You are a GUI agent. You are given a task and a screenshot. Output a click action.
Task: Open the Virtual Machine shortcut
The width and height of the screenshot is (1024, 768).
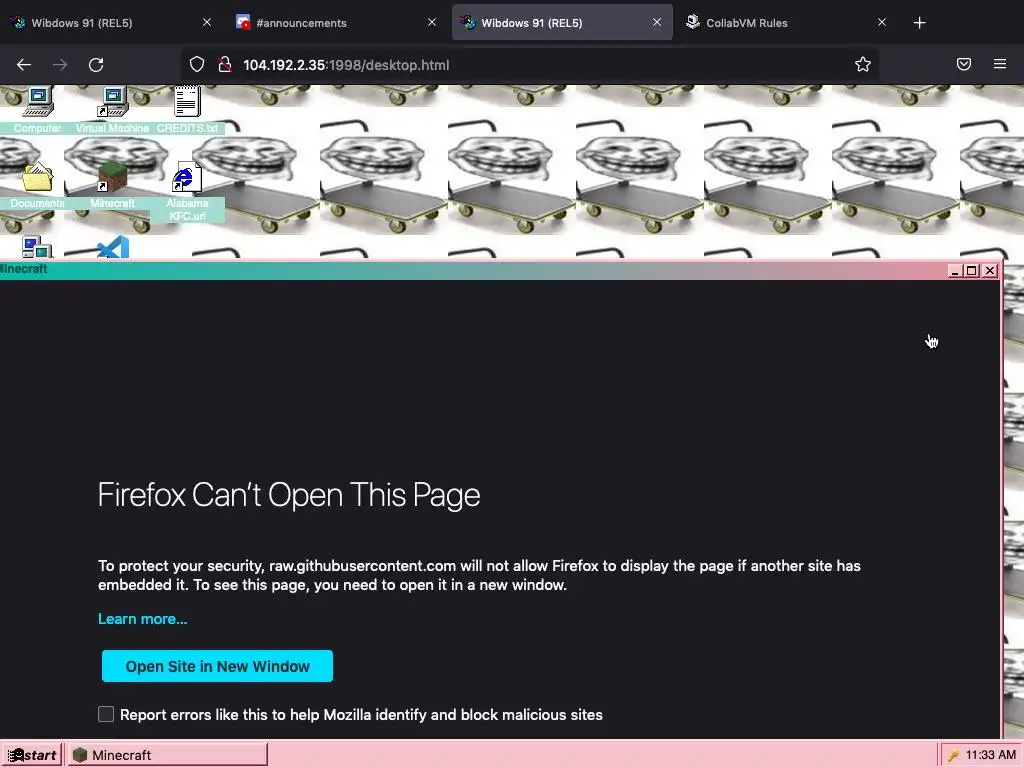(x=112, y=110)
